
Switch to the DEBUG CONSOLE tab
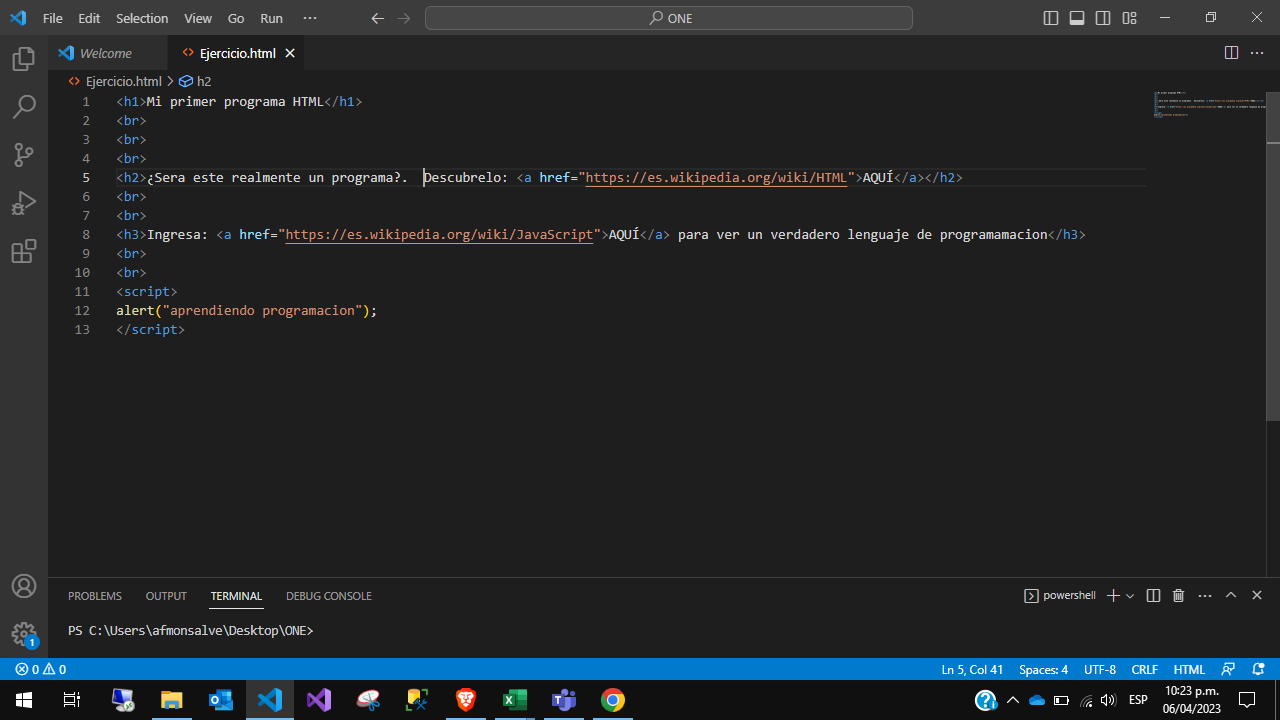coord(329,596)
